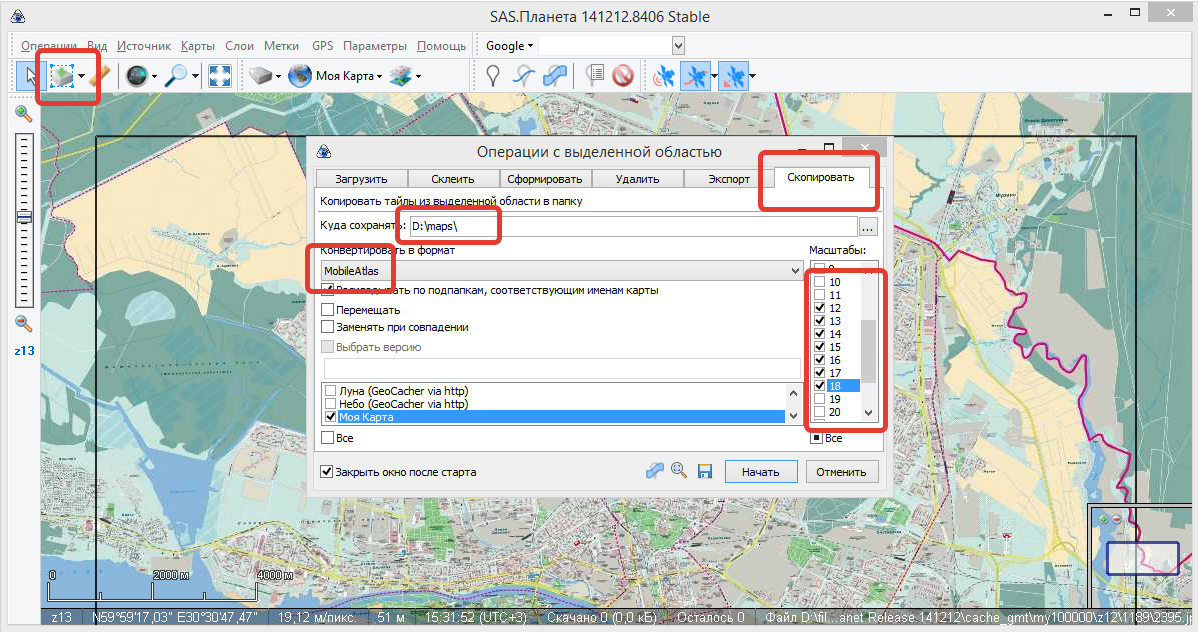Enable Заменять при совпадении option
This screenshot has width=1198, height=632.
(x=328, y=327)
